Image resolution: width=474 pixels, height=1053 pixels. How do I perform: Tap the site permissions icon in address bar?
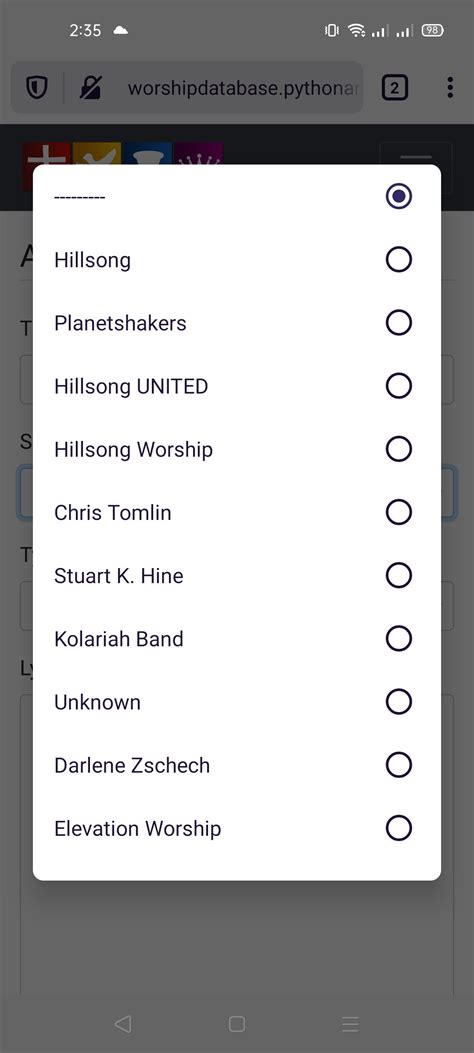(90, 88)
